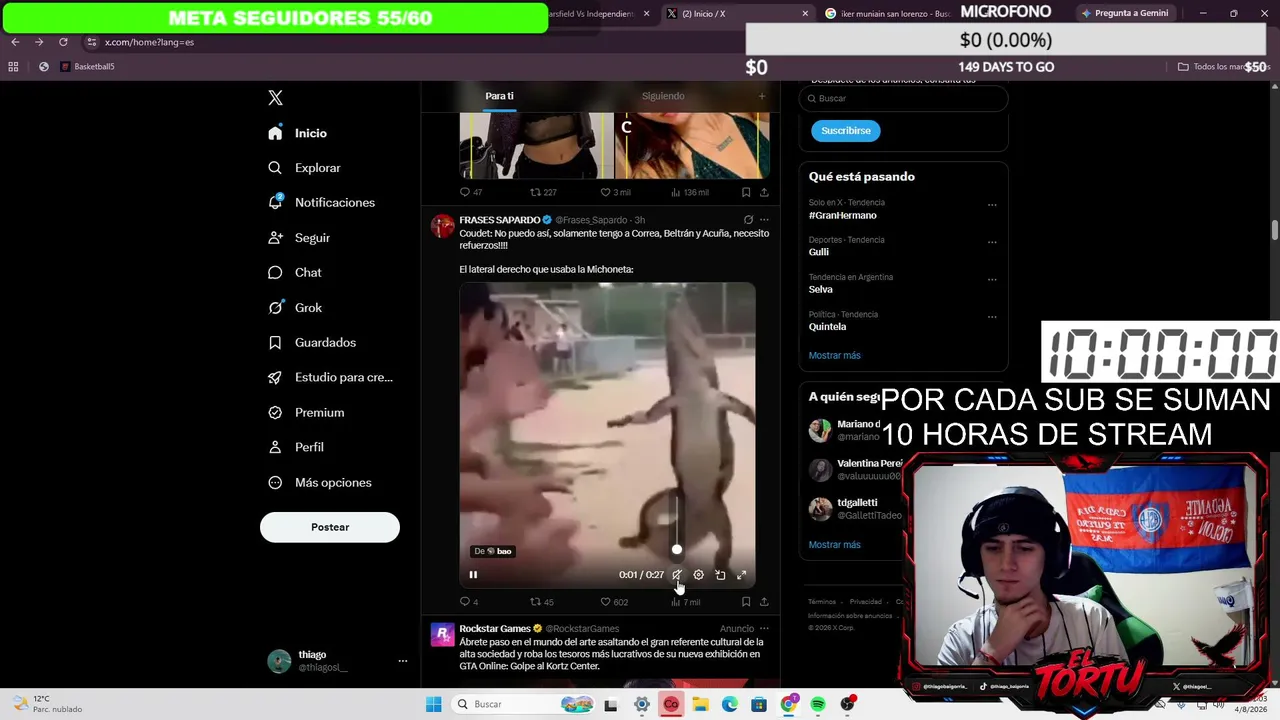This screenshot has height=720, width=1280.
Task: Click Mostrar más under Qué está pasando
Action: [835, 356]
